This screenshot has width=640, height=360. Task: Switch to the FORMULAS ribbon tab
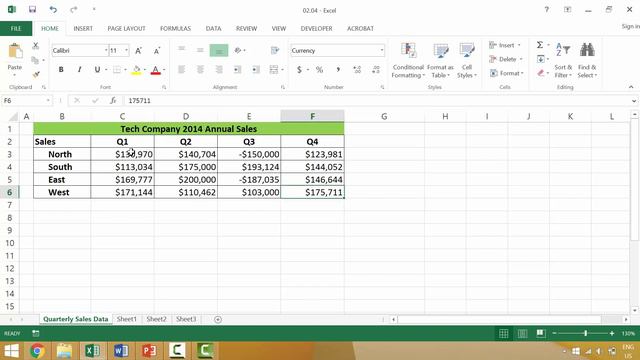(176, 29)
